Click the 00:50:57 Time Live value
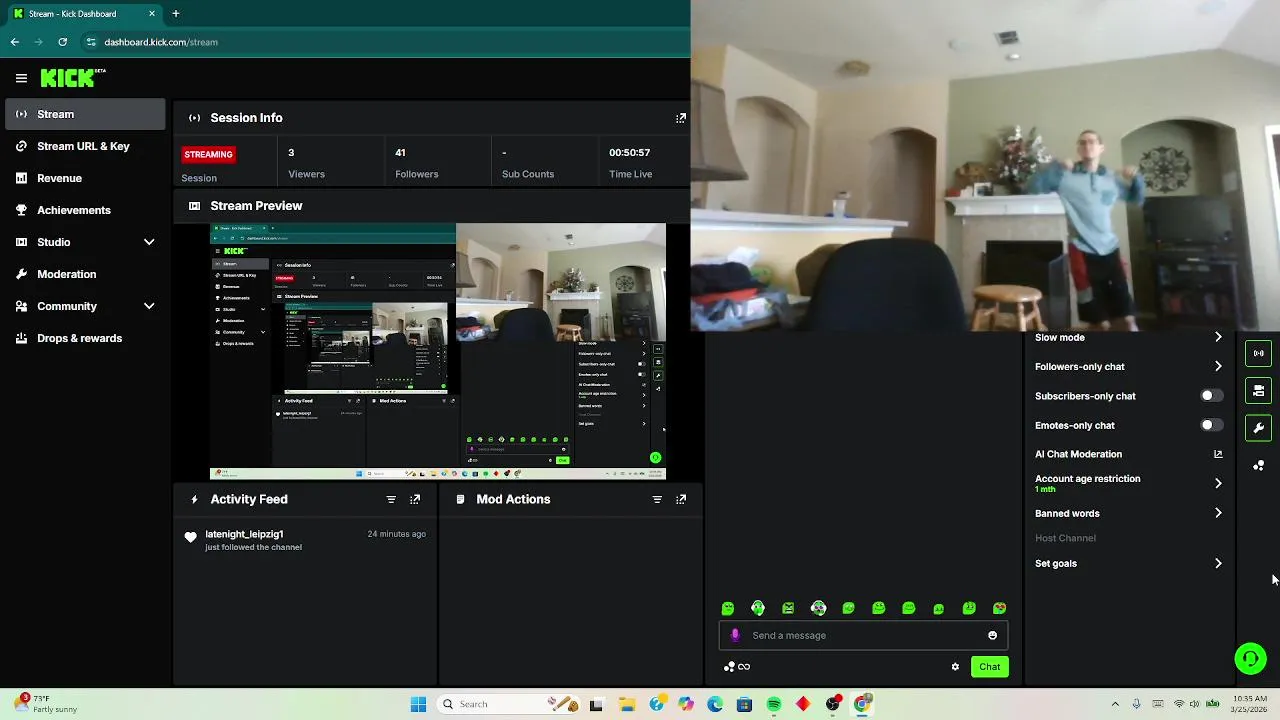Image resolution: width=1280 pixels, height=720 pixels. 630,153
